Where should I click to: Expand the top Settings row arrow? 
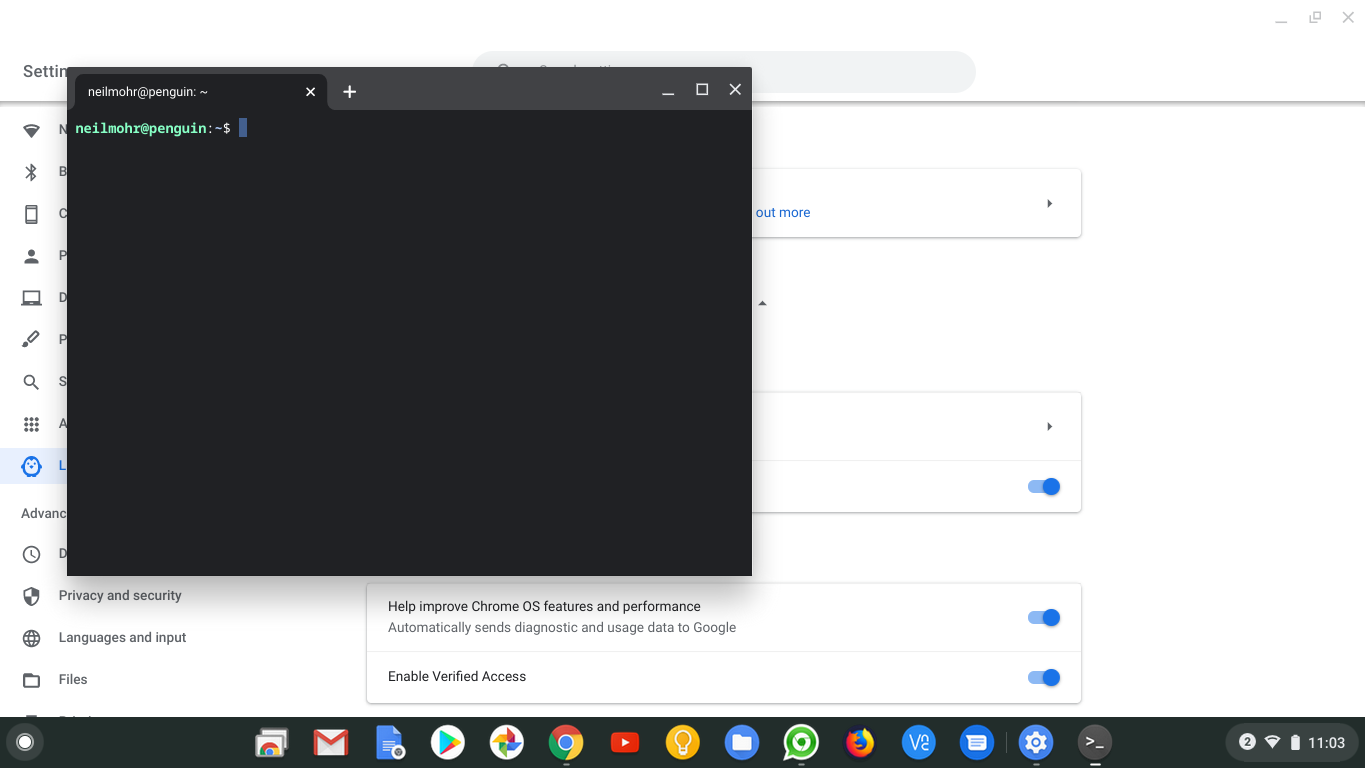coord(1049,203)
